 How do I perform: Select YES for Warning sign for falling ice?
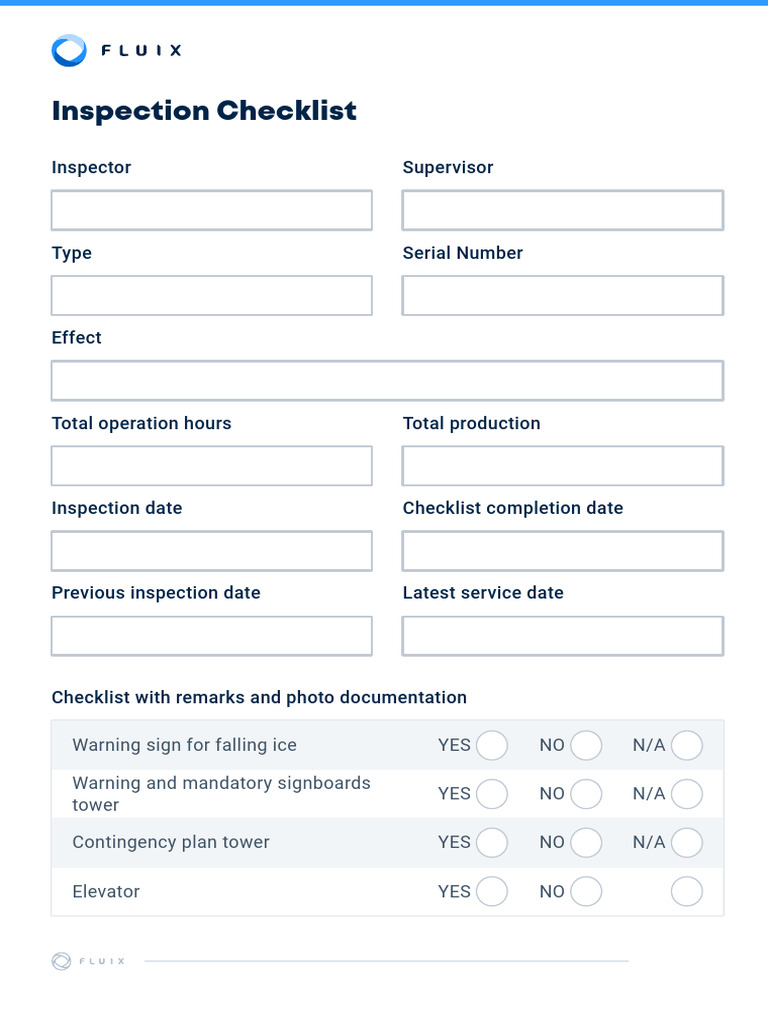tap(491, 746)
